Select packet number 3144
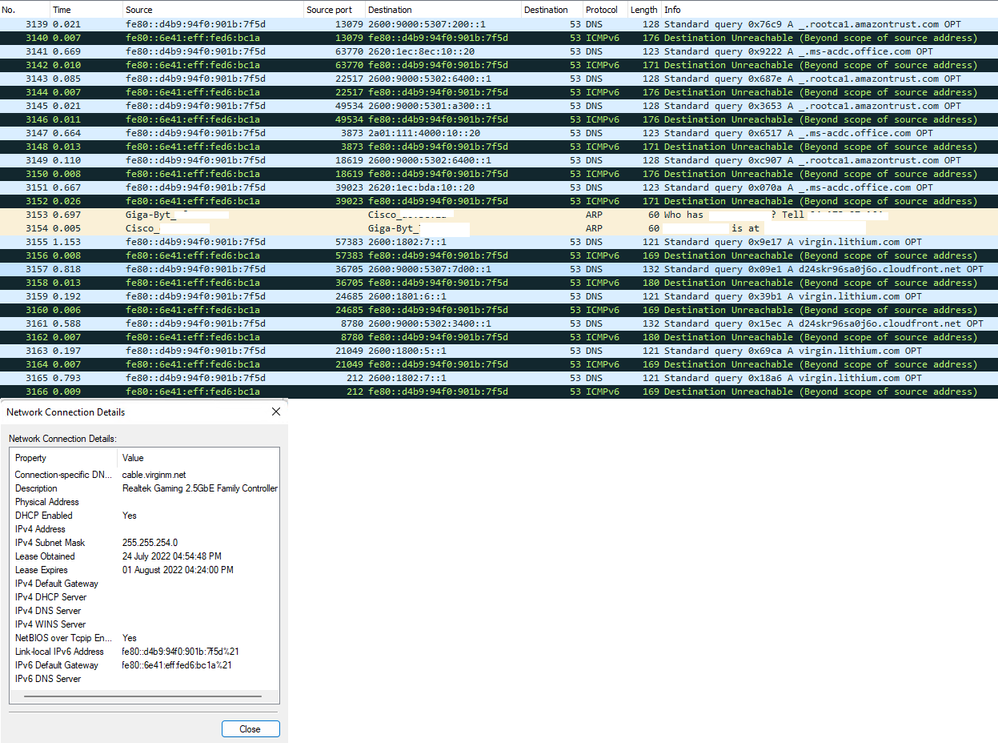Screen dimensions: 998x743 click(499, 92)
